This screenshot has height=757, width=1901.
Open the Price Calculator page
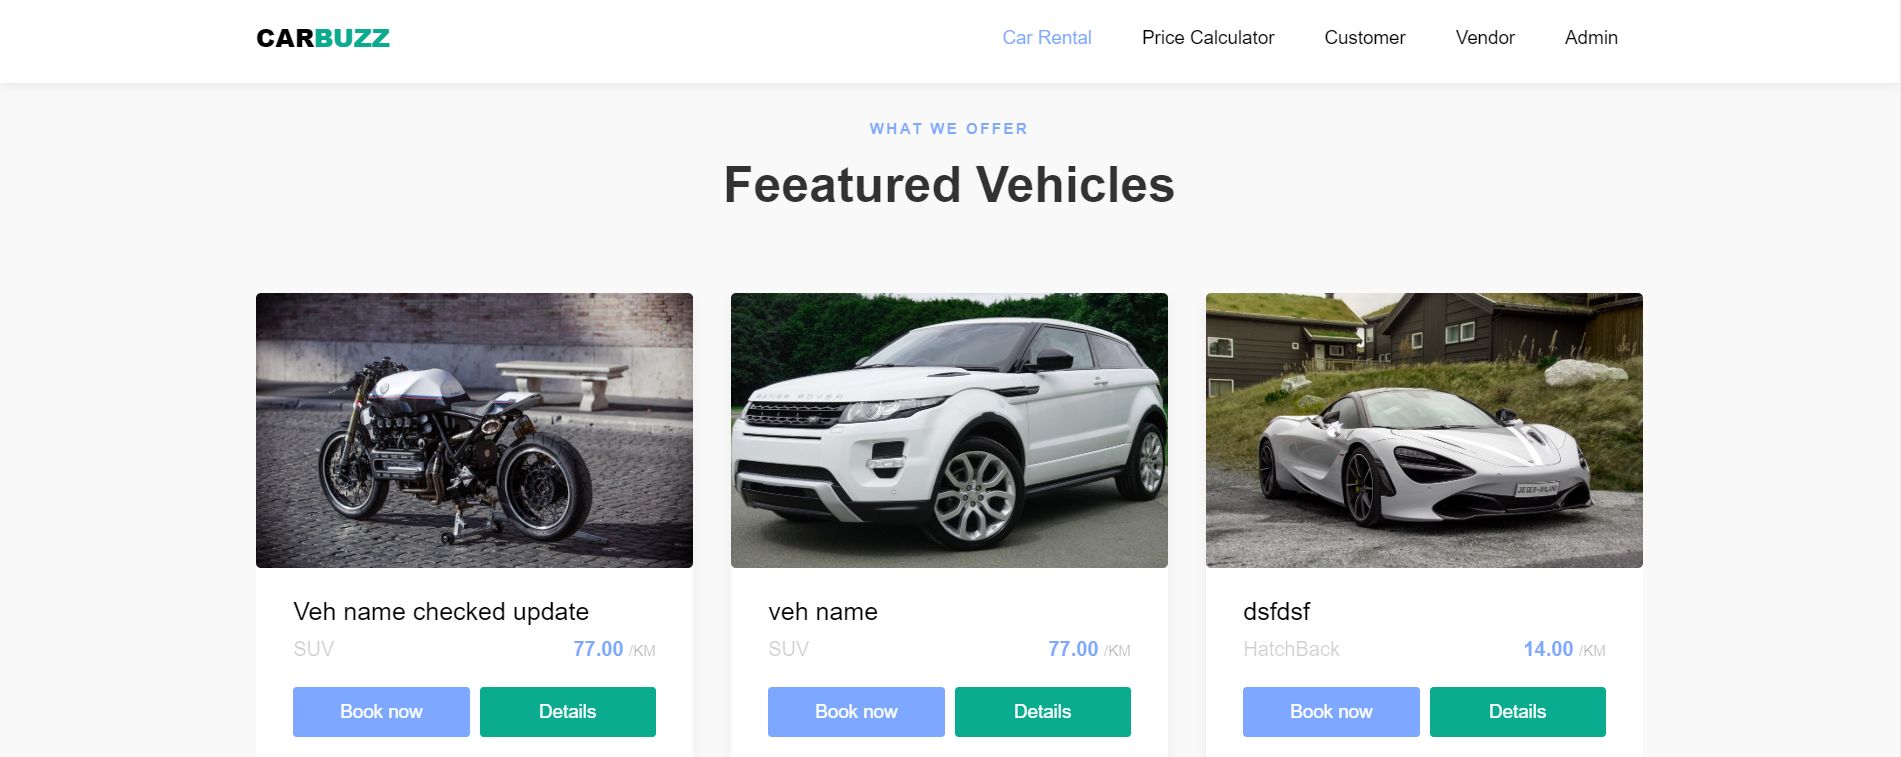[x=1207, y=38]
